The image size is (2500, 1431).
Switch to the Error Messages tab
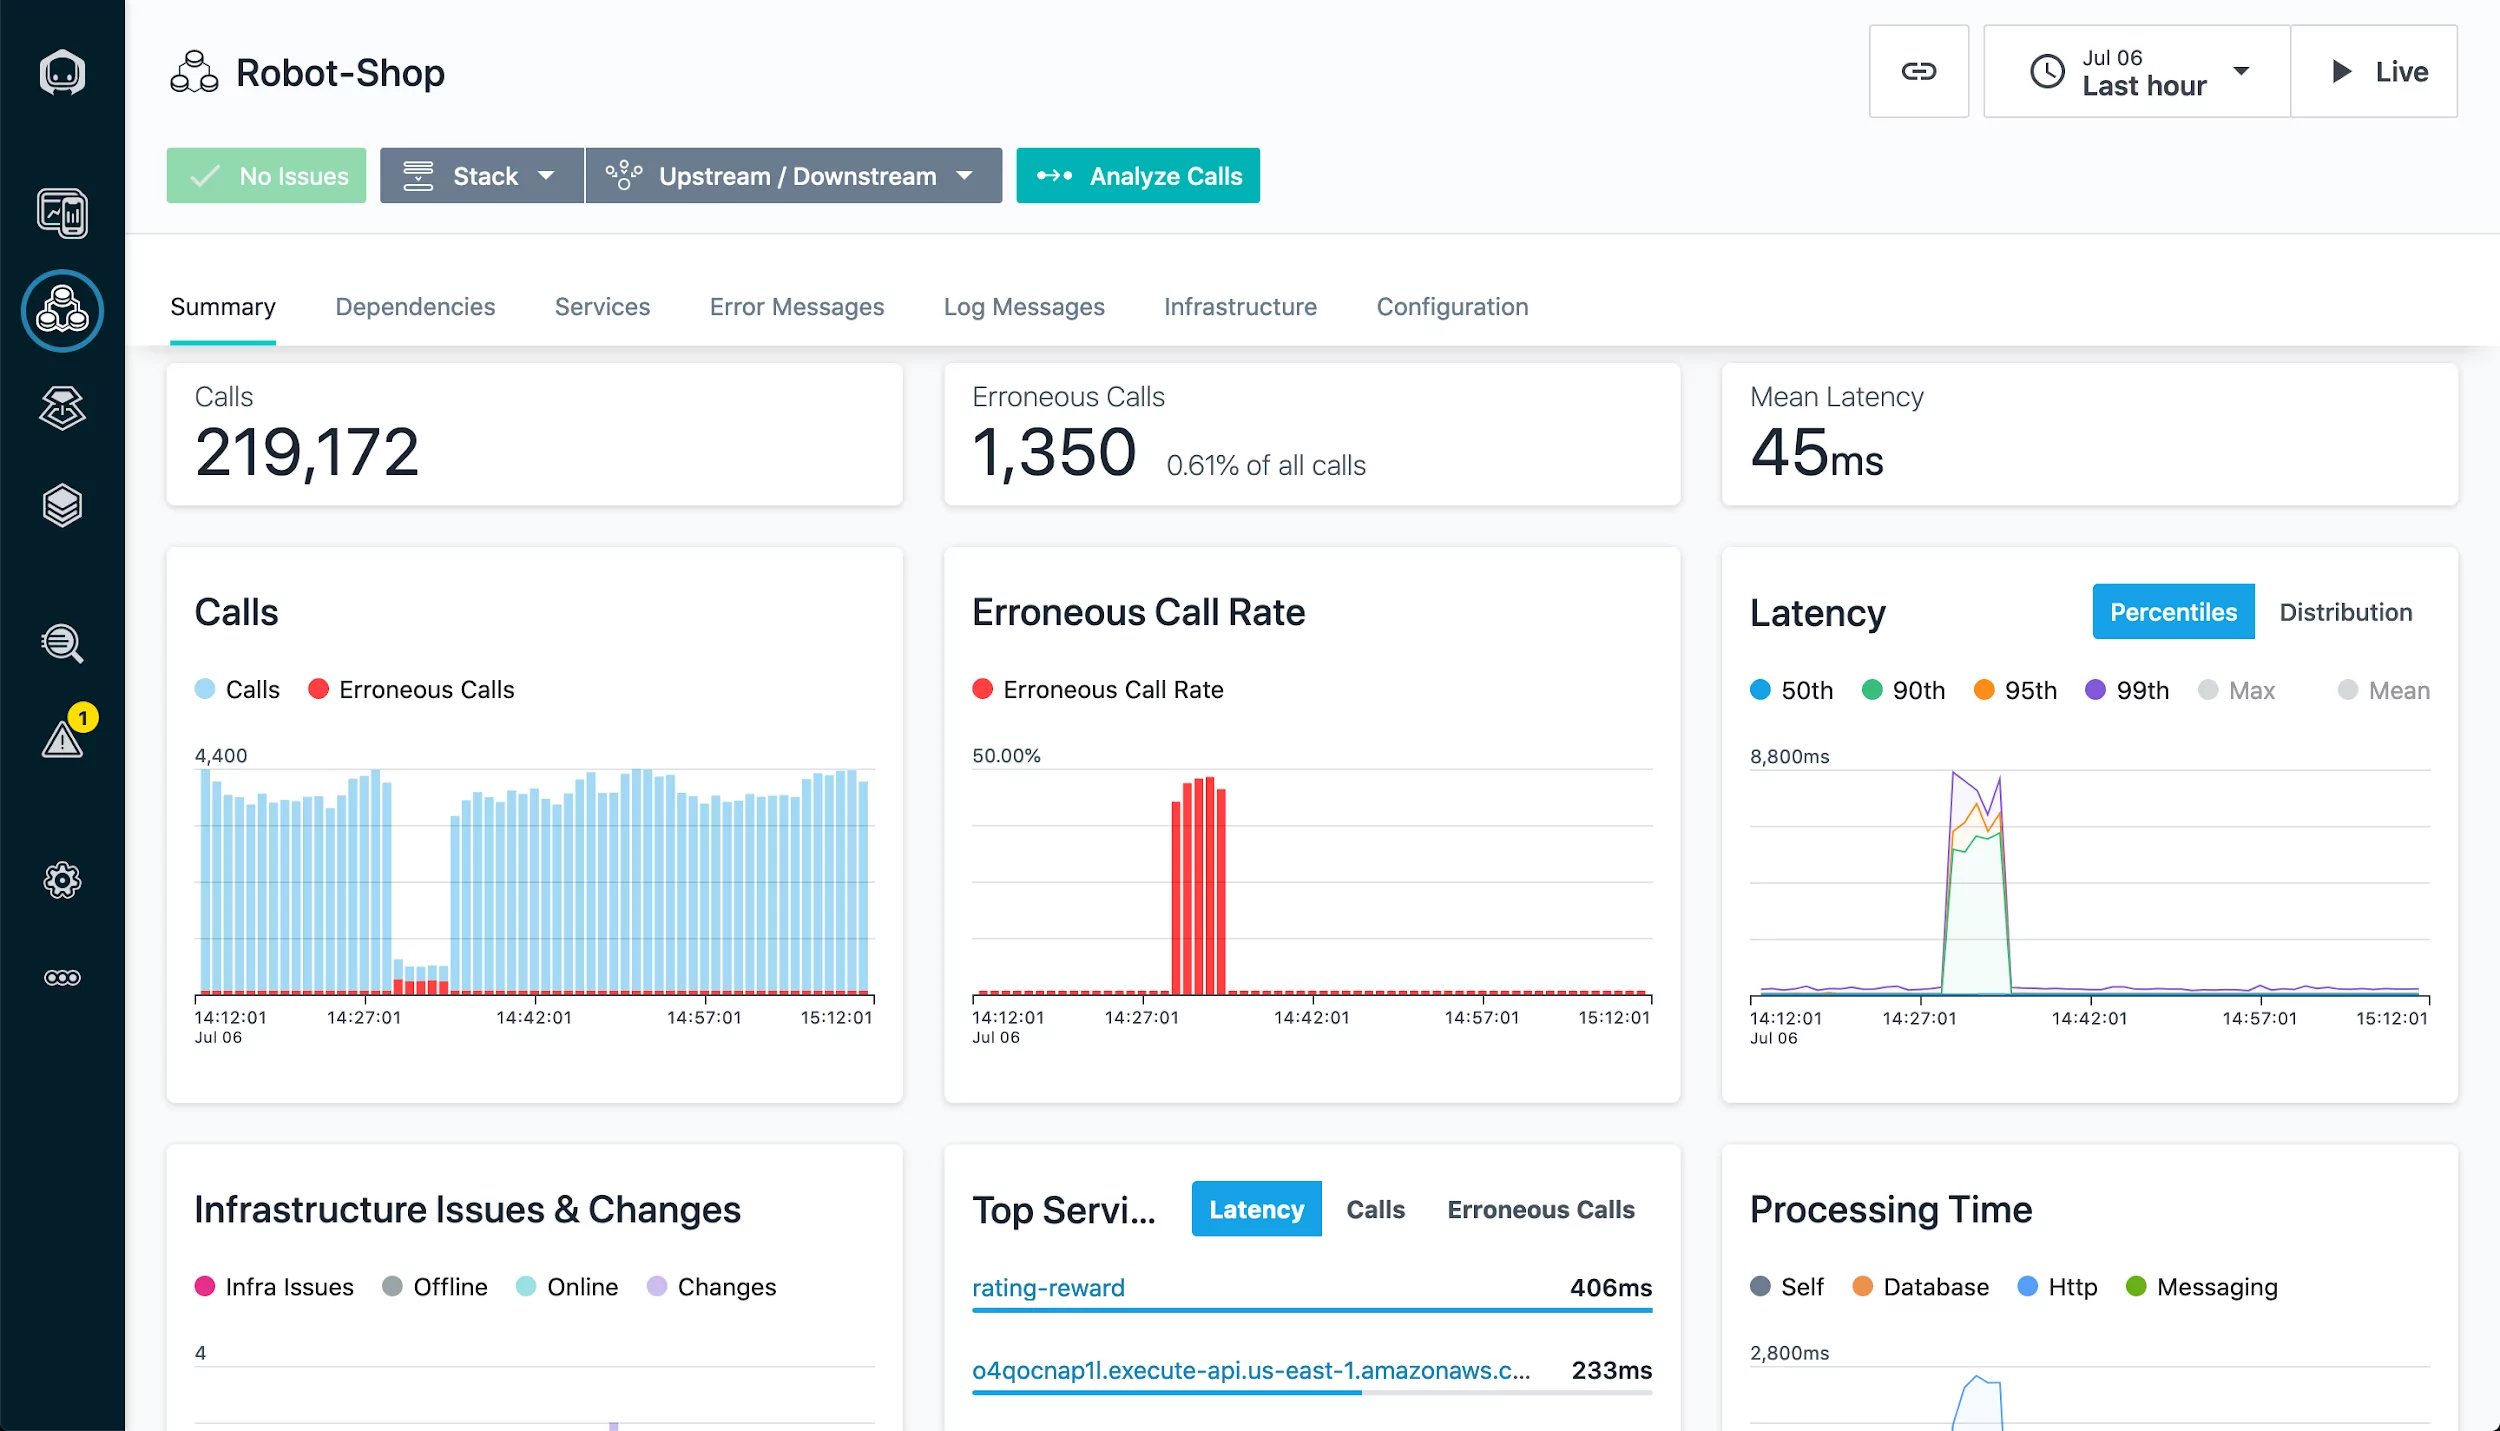(x=796, y=307)
